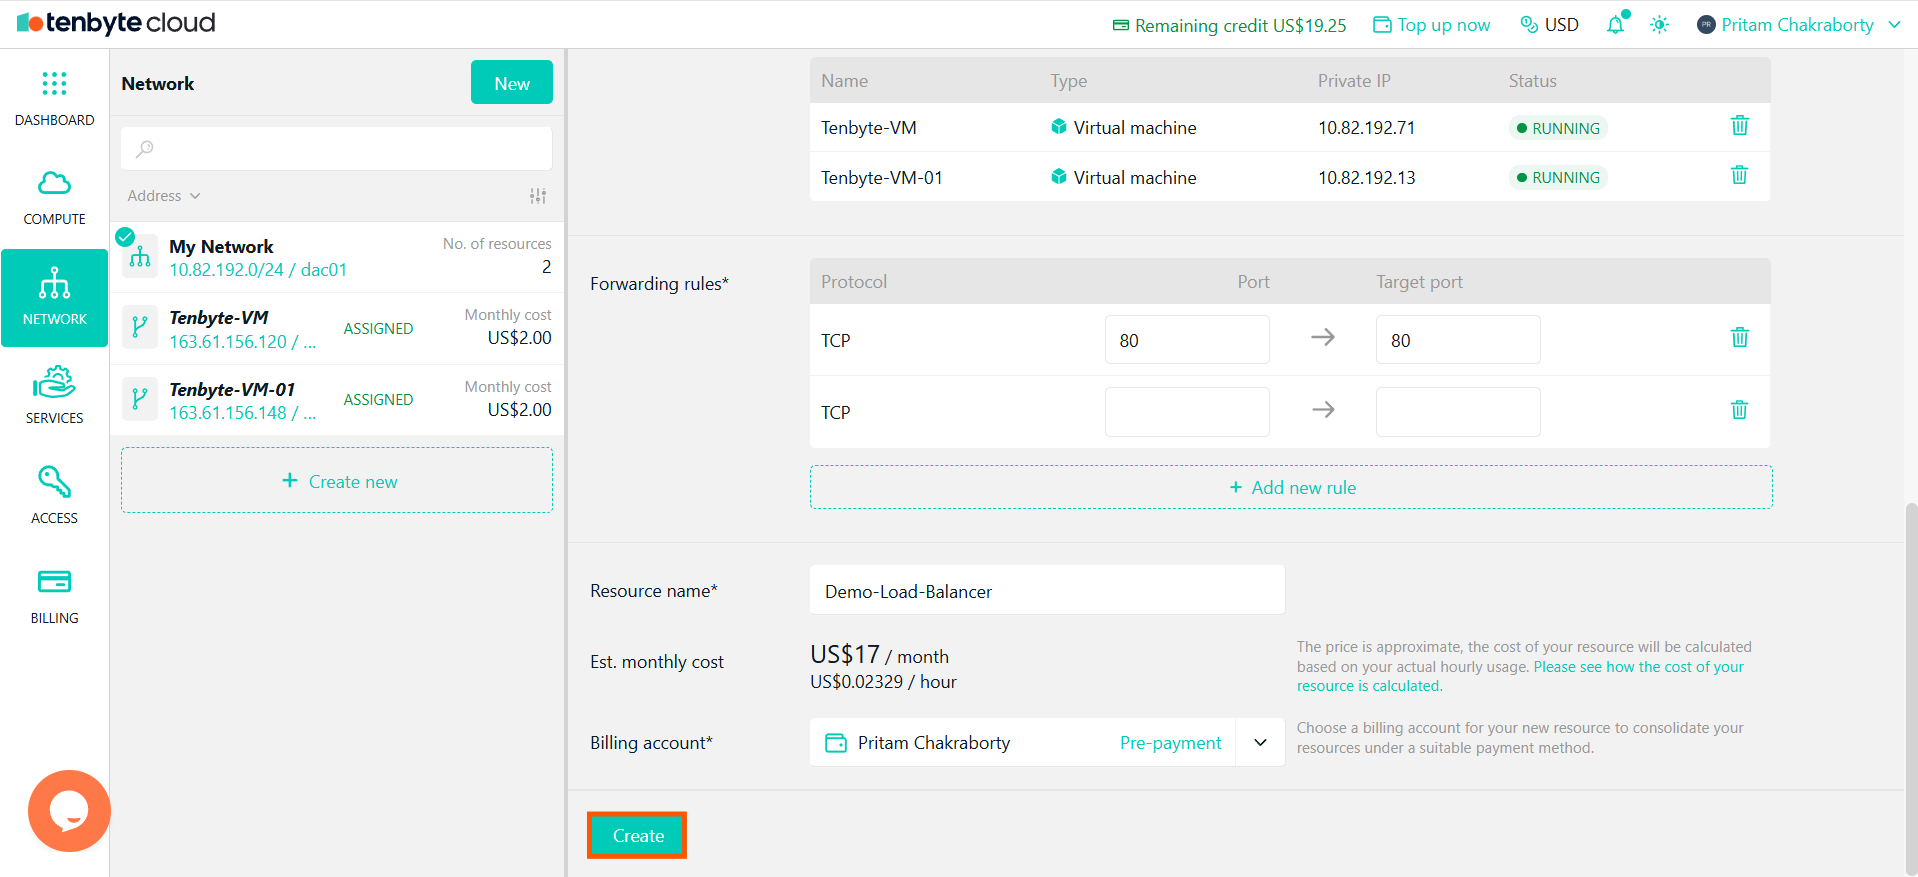Select the Tenbyte-VM-01 IP address item
The width and height of the screenshot is (1918, 877).
click(x=337, y=400)
